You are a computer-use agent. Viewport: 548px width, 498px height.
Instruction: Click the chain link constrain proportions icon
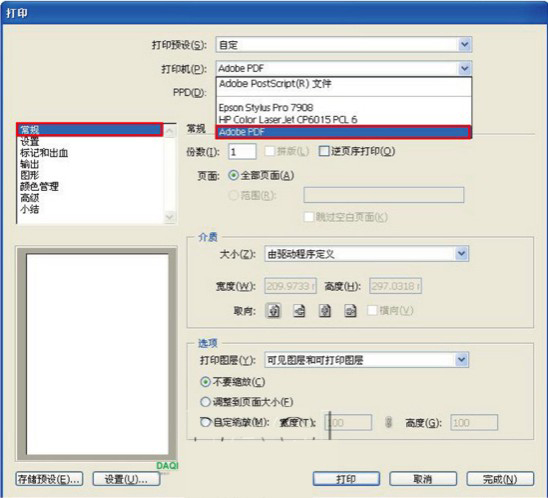(x=388, y=422)
